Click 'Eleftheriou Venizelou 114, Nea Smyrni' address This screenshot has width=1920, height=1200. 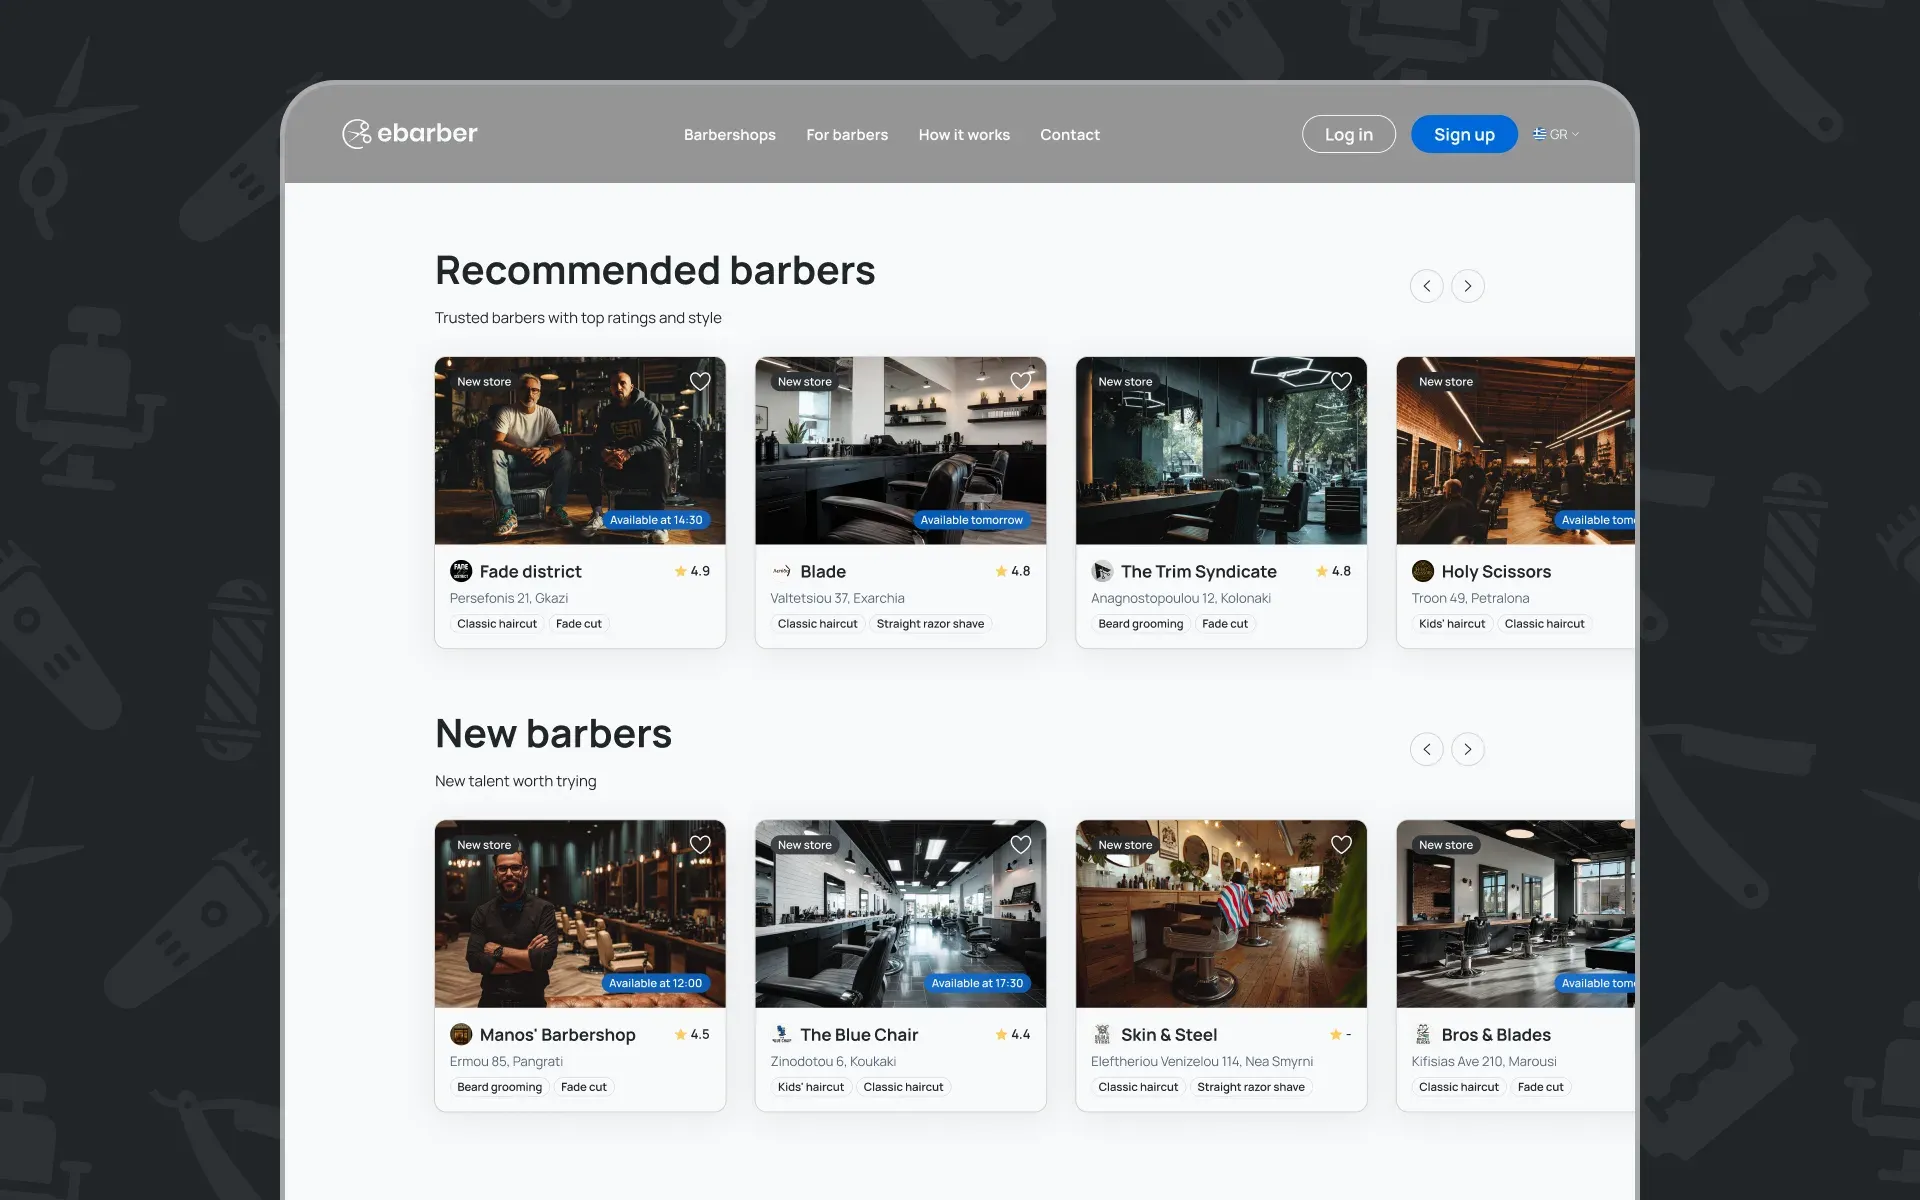[x=1202, y=1061]
